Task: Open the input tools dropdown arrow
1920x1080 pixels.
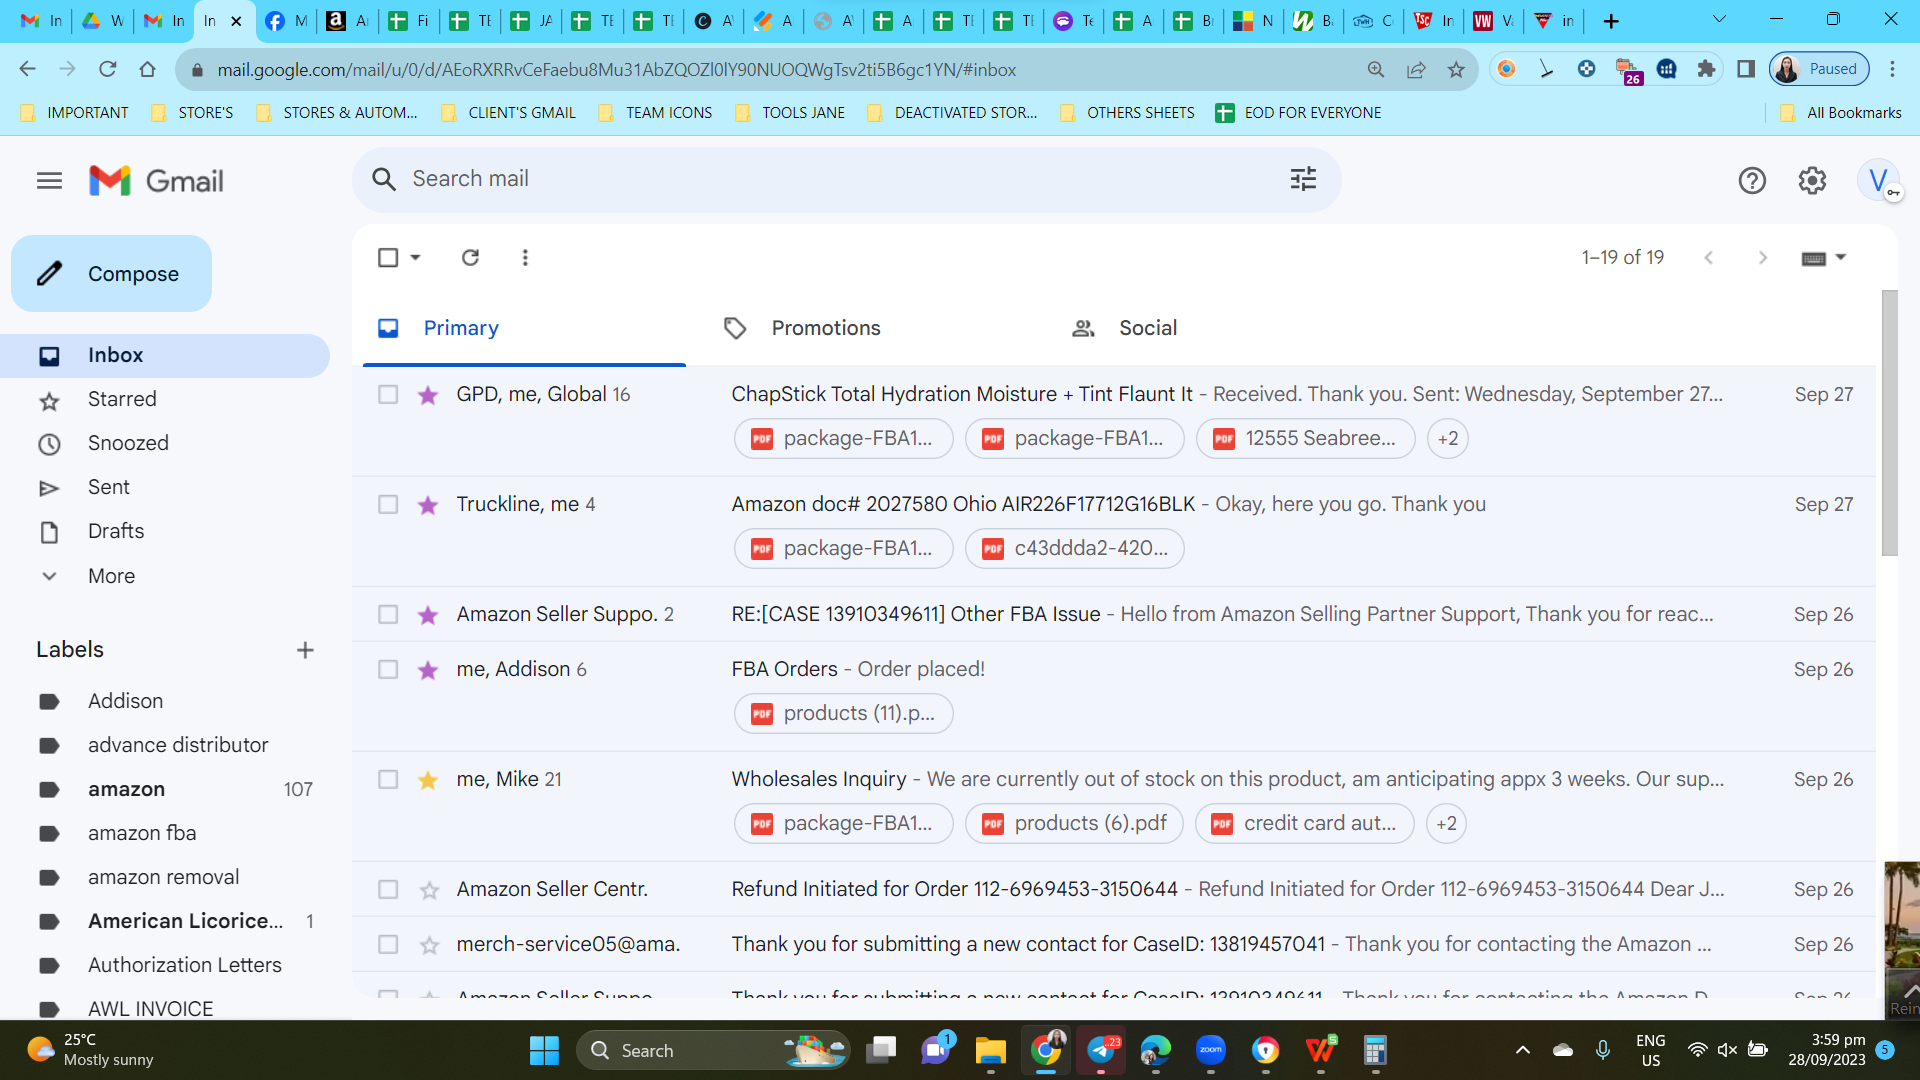Action: [1841, 258]
